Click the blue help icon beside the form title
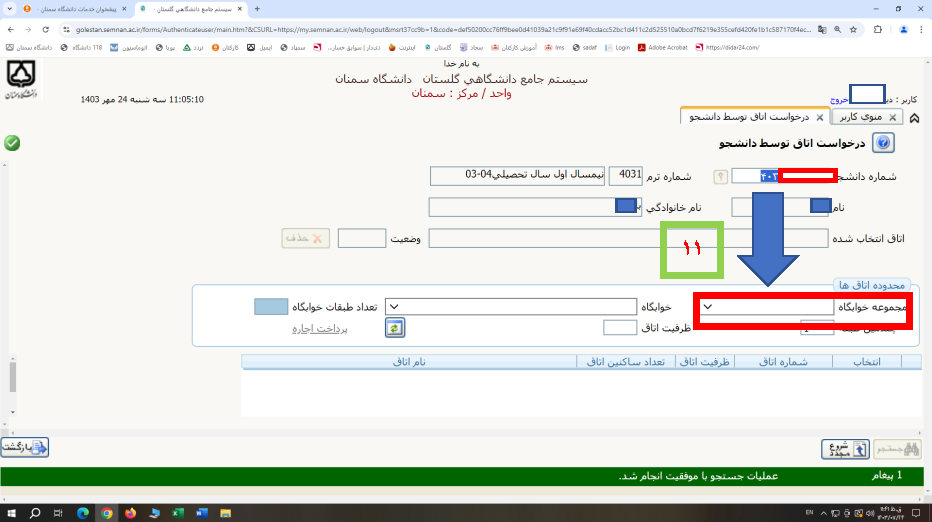Screen dimensions: 932x522 coord(884,143)
